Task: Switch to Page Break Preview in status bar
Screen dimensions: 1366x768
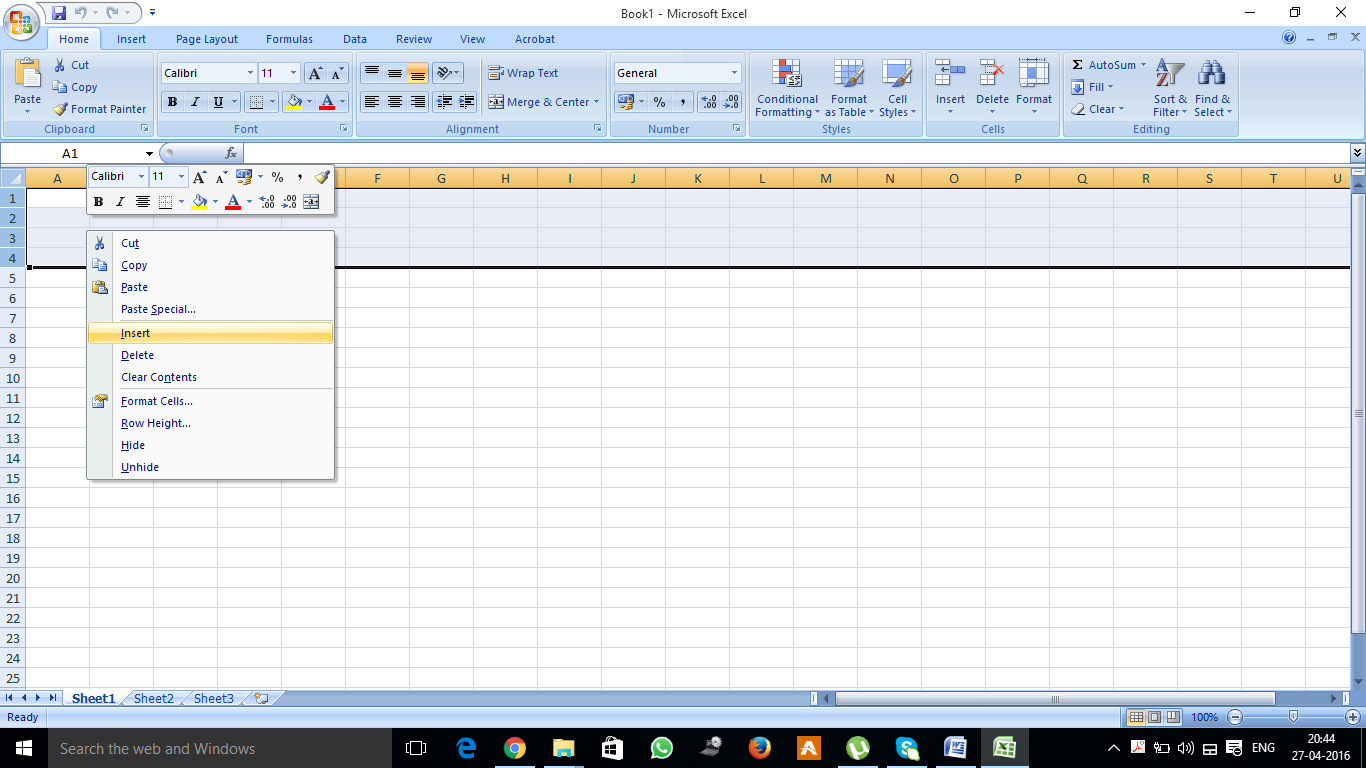Action: point(1172,717)
